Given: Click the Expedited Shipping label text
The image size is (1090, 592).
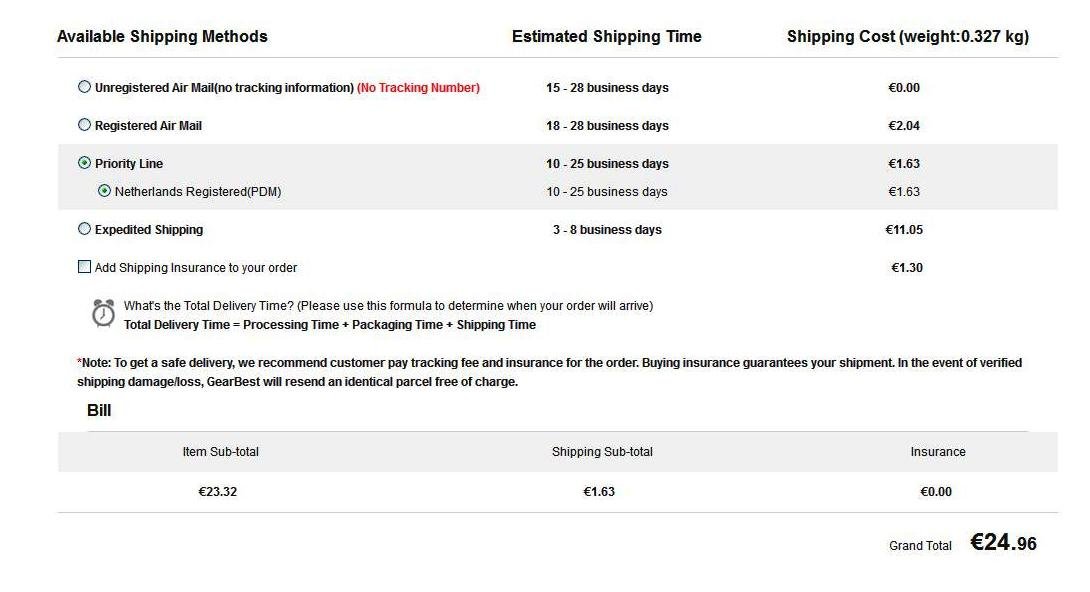Looking at the screenshot, I should coord(149,229).
